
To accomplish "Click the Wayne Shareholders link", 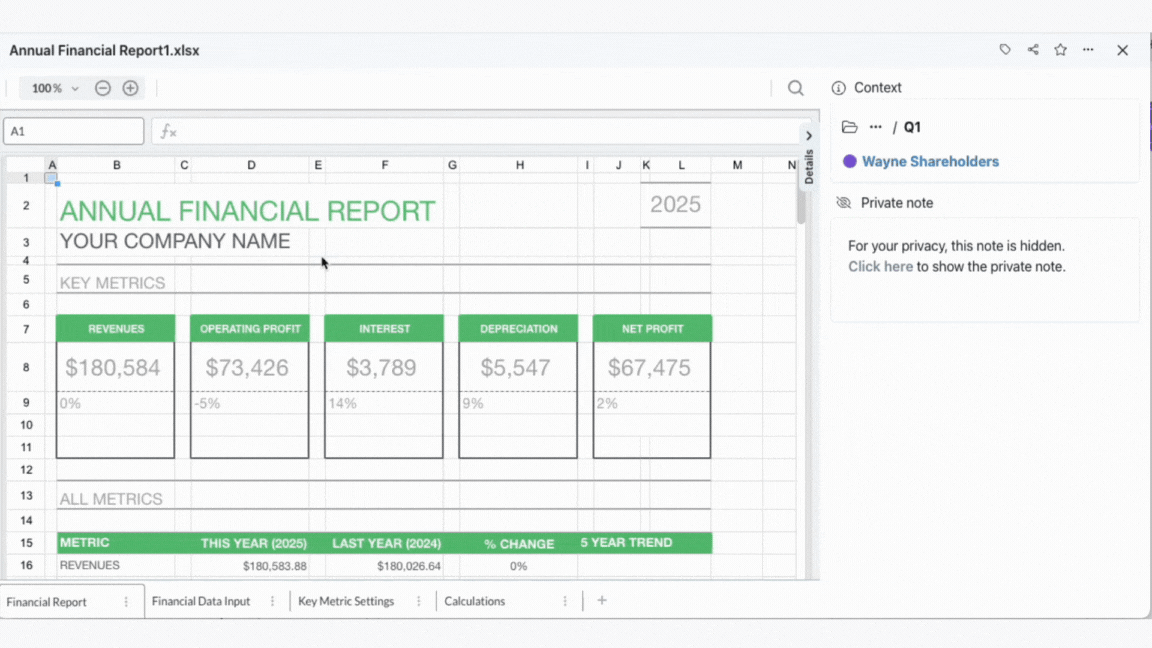I will pyautogui.click(x=930, y=161).
